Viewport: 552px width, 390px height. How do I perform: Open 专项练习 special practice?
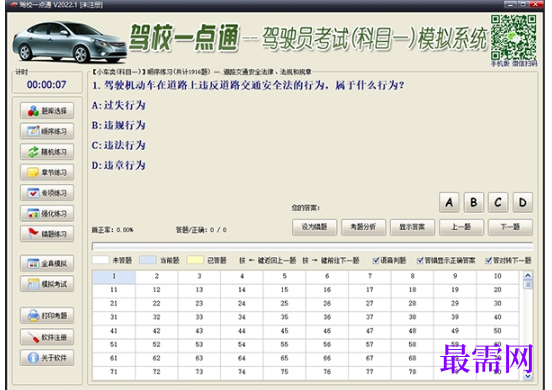point(47,193)
